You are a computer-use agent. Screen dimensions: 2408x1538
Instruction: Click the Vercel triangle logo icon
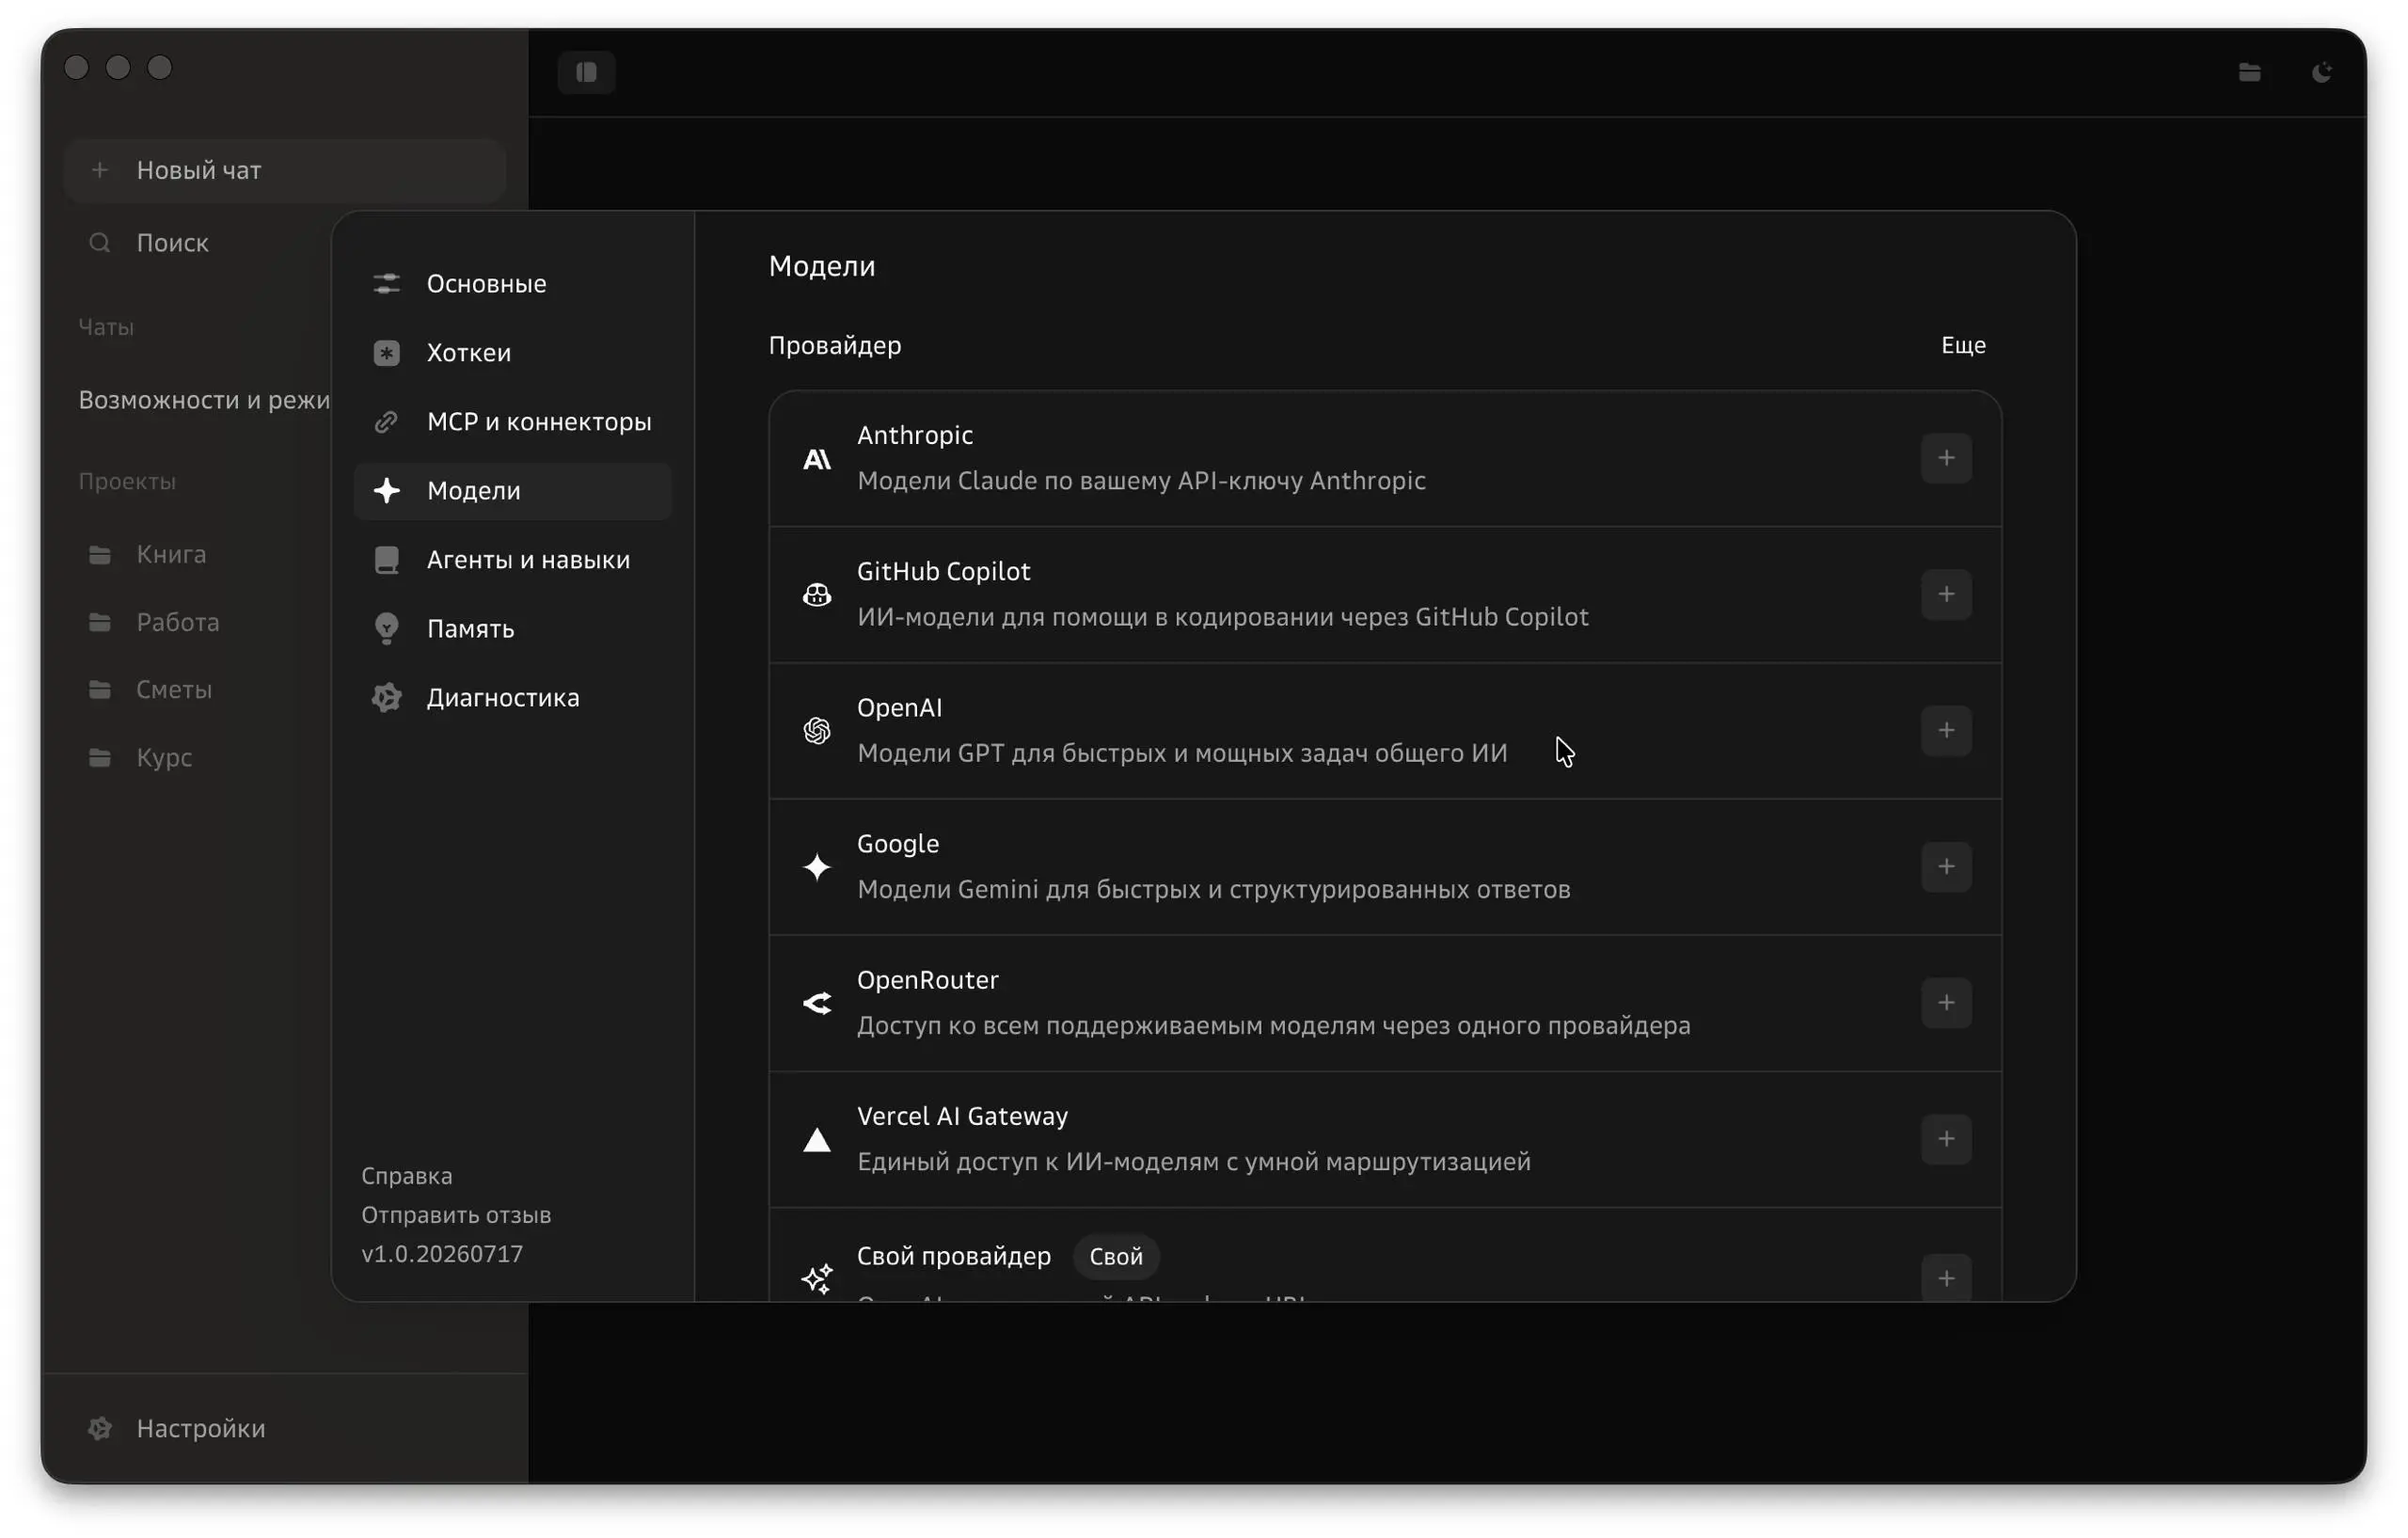[817, 1140]
